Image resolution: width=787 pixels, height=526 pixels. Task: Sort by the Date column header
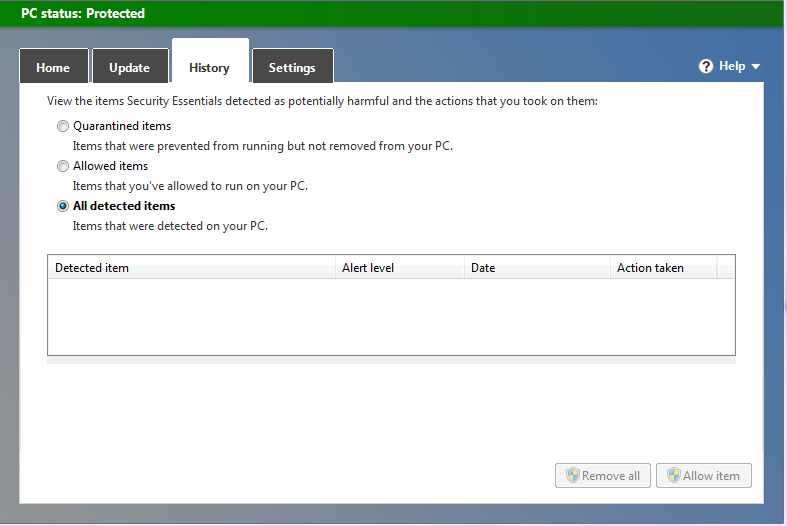coord(538,268)
